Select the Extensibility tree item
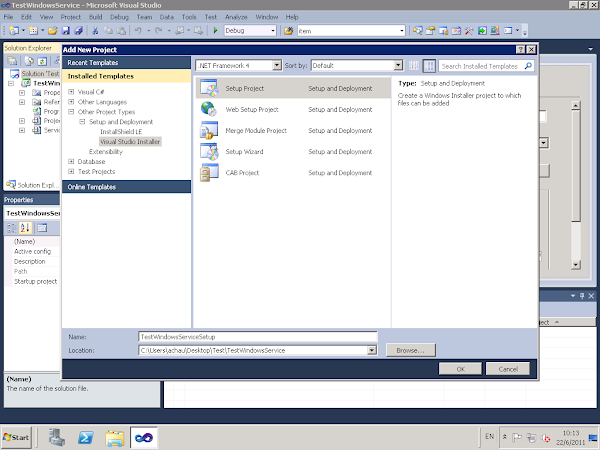The width and height of the screenshot is (600, 450). point(106,152)
